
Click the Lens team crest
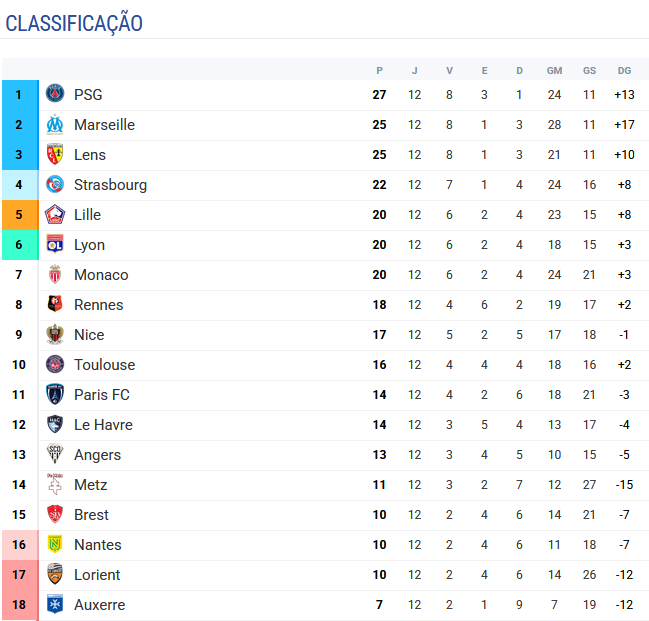[55, 155]
